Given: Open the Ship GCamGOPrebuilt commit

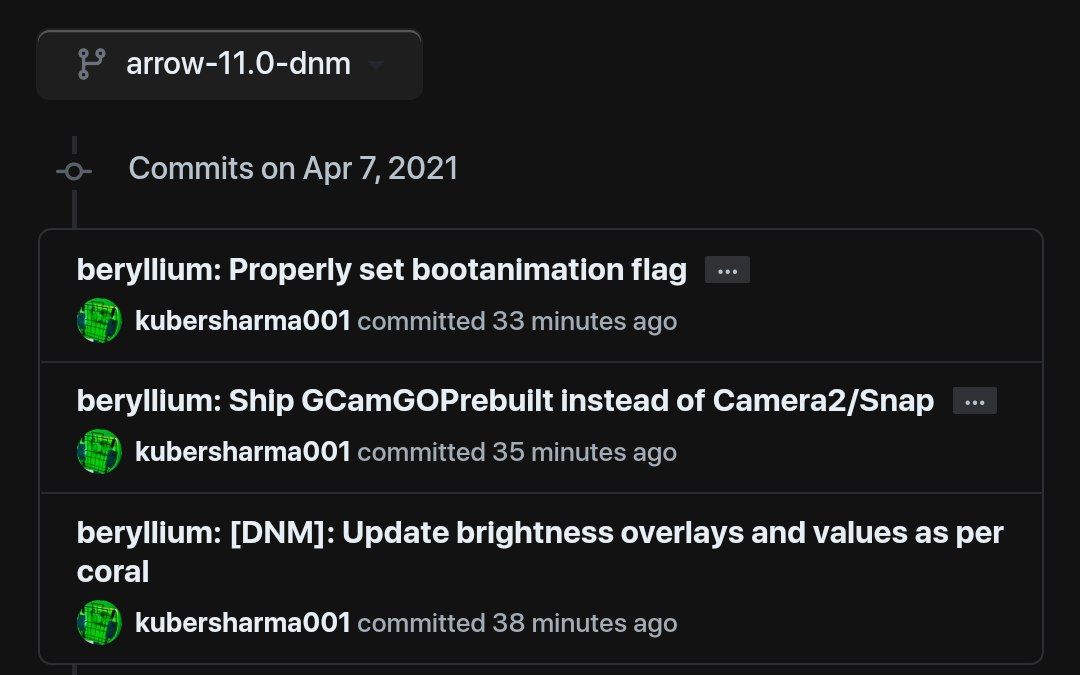Looking at the screenshot, I should point(505,401).
